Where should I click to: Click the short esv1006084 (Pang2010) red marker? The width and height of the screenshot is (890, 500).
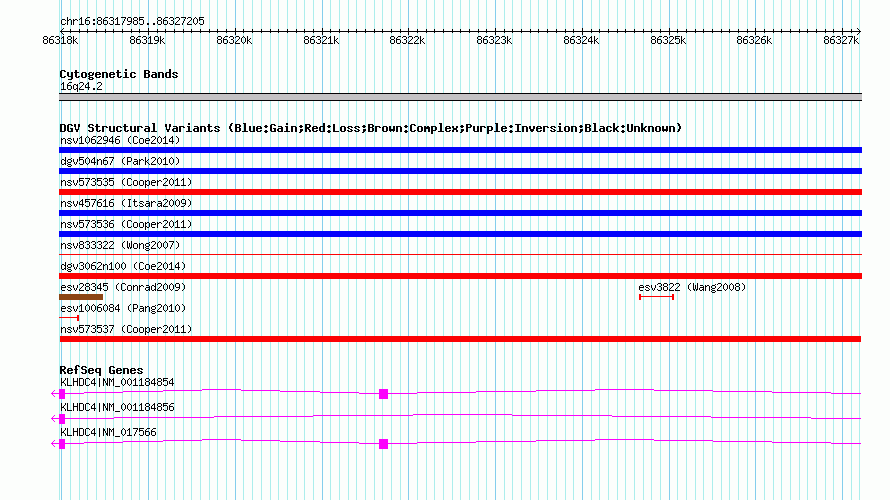tap(69, 318)
